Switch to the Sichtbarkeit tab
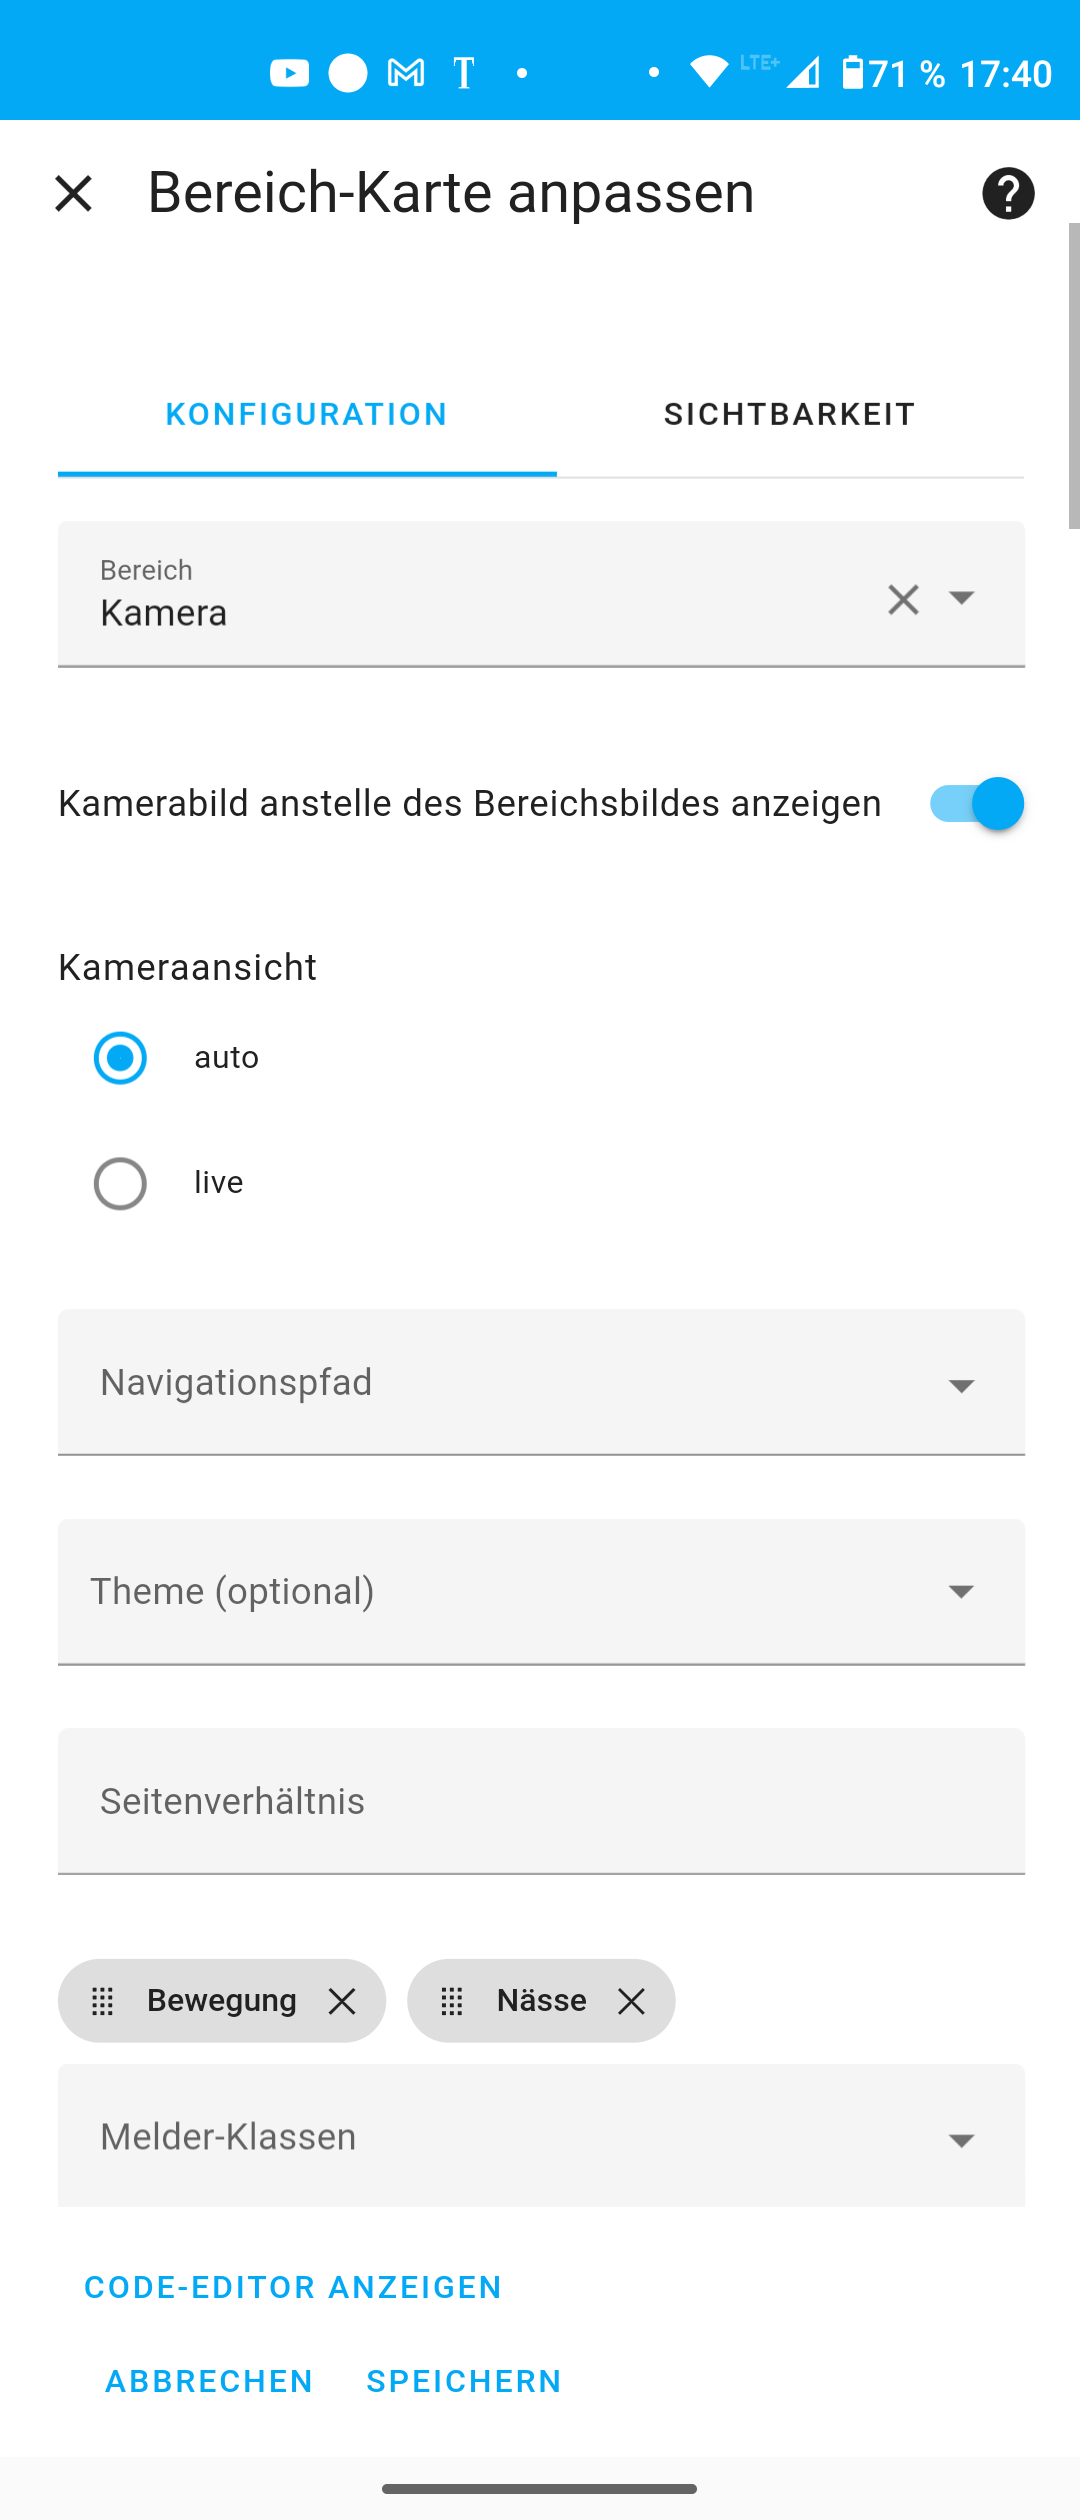This screenshot has width=1080, height=2520. click(790, 414)
